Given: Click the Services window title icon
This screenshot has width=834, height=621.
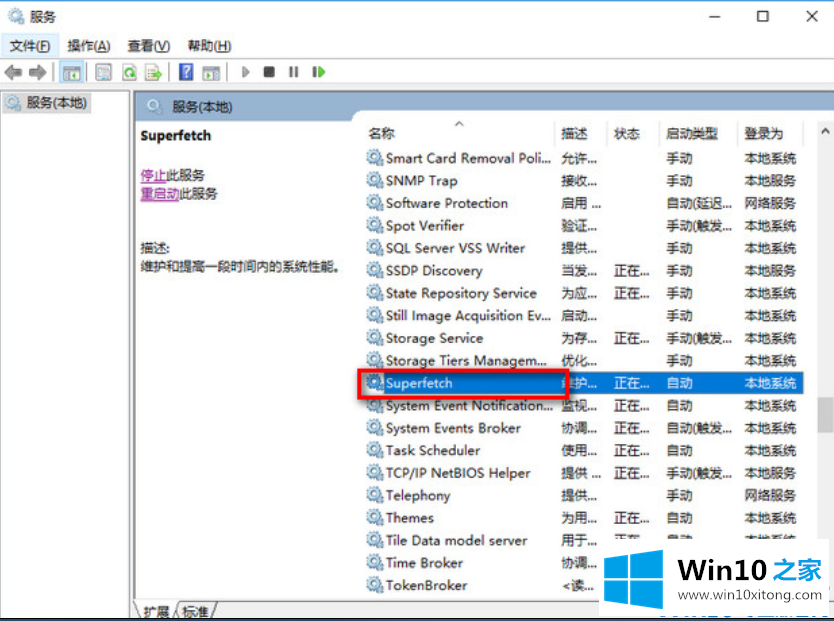Looking at the screenshot, I should (x=16, y=16).
